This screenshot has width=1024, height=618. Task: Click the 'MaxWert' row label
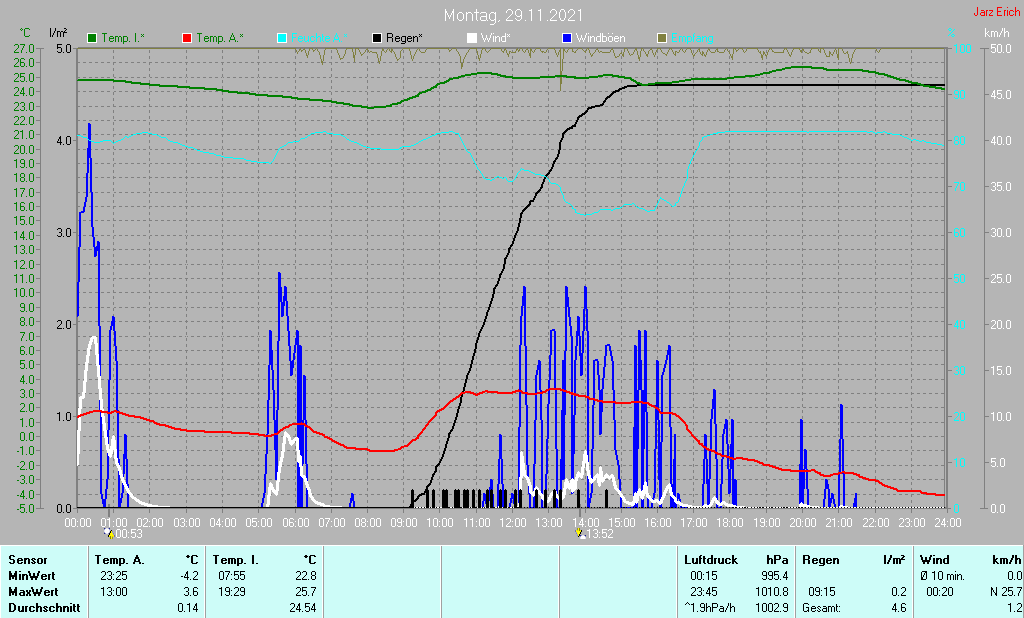(33, 592)
